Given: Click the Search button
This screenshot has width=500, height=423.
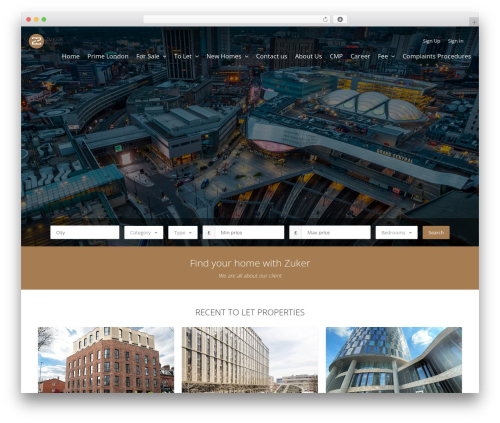Looking at the screenshot, I should (x=436, y=232).
